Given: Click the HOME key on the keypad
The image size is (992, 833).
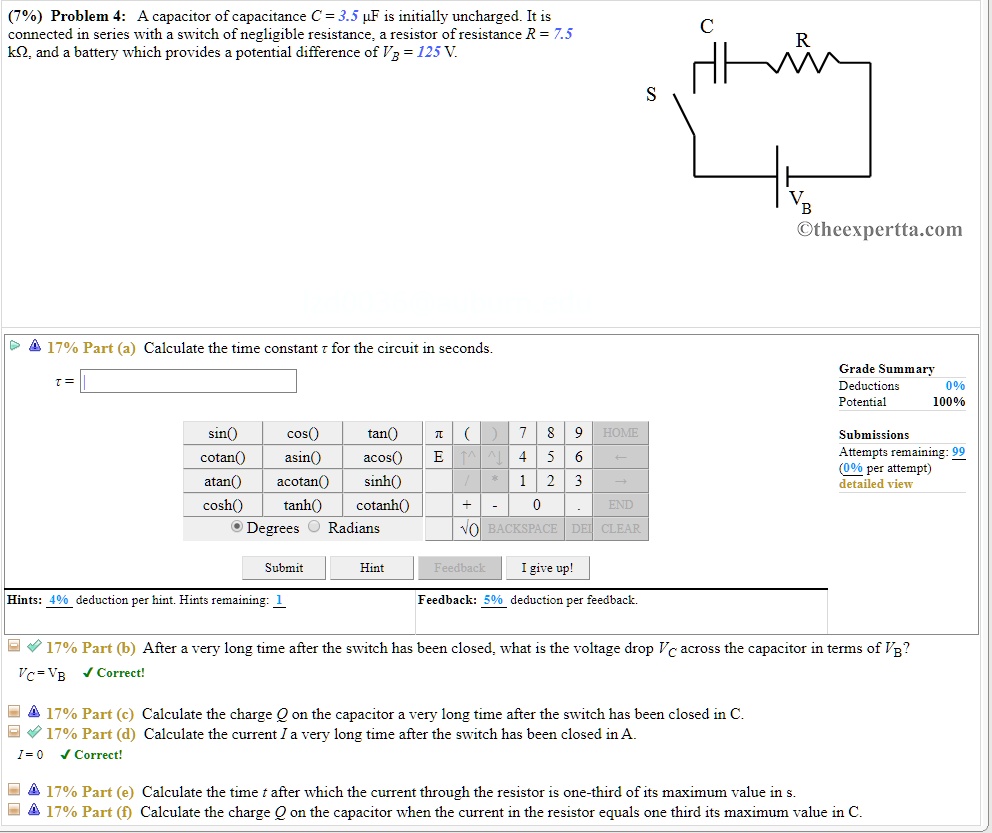Looking at the screenshot, I should coord(620,433).
